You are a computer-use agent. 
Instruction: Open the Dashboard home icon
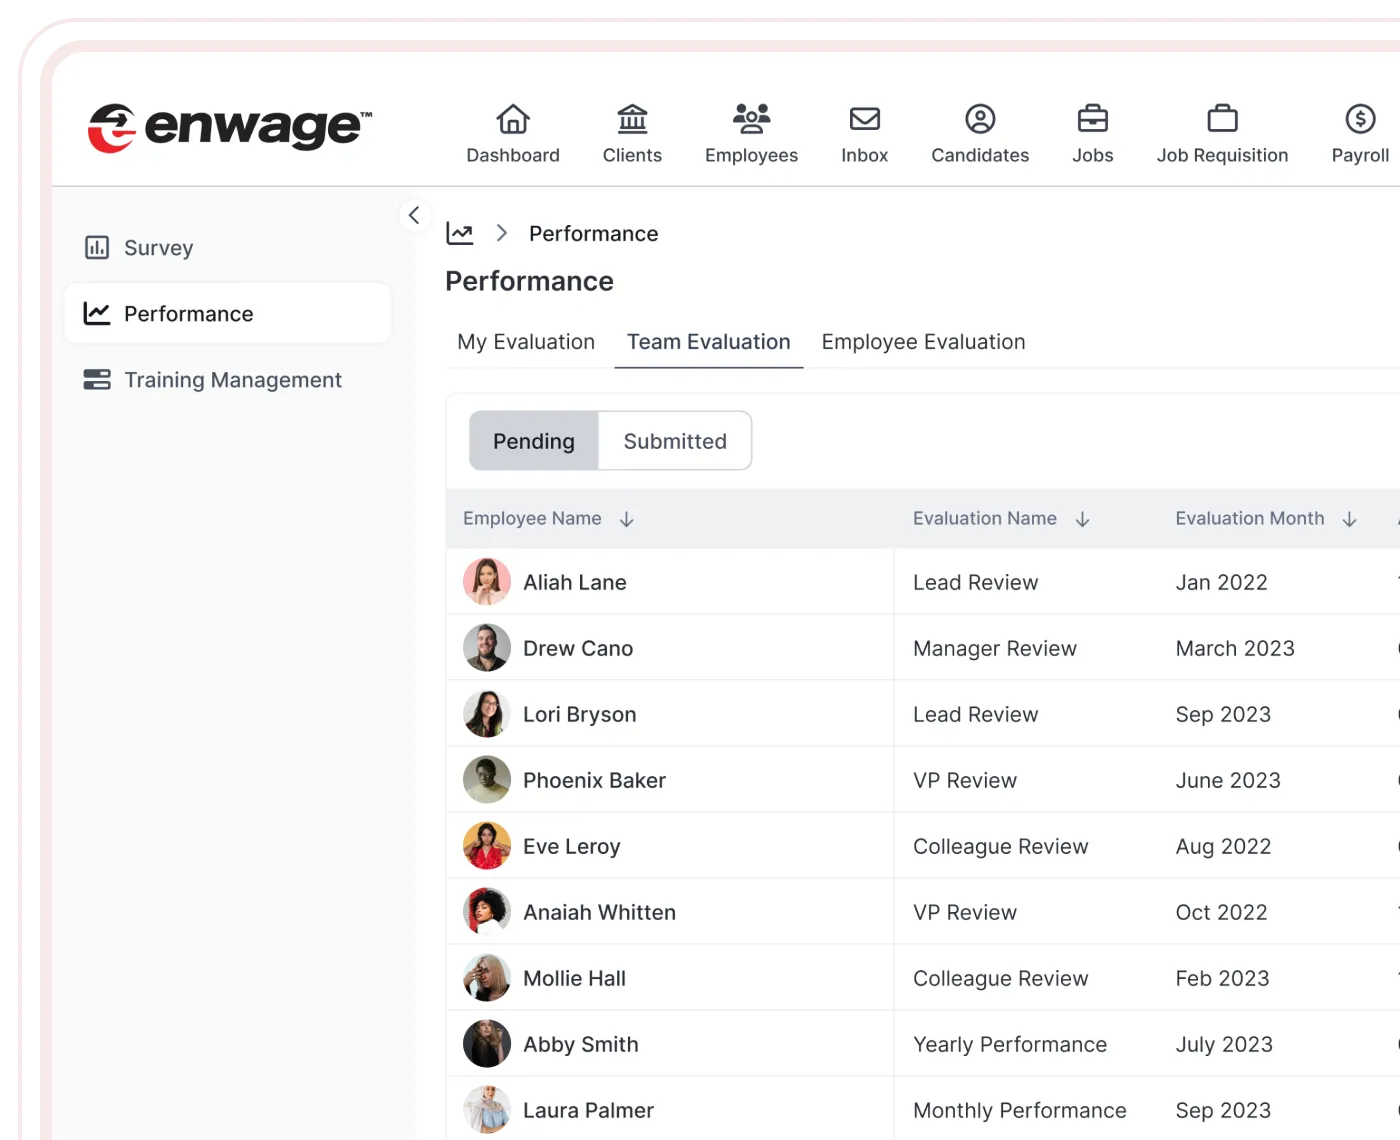[x=513, y=119]
